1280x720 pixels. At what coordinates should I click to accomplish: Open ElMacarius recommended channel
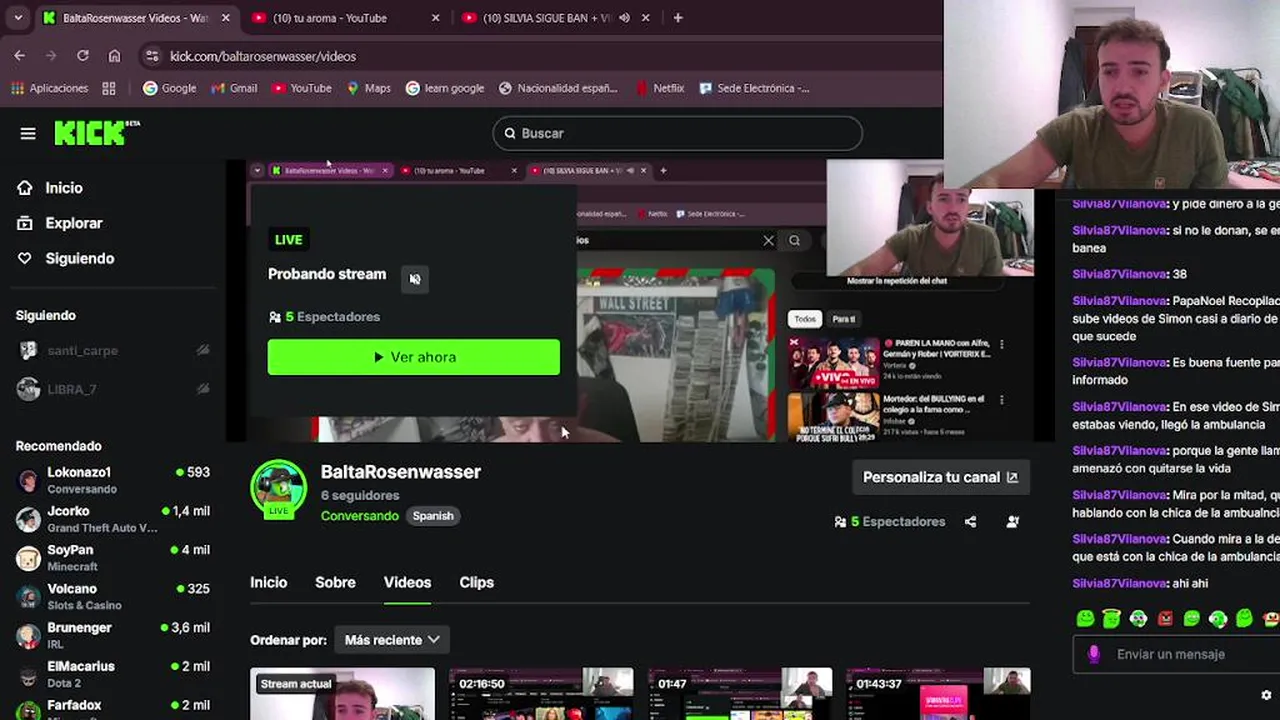point(113,674)
